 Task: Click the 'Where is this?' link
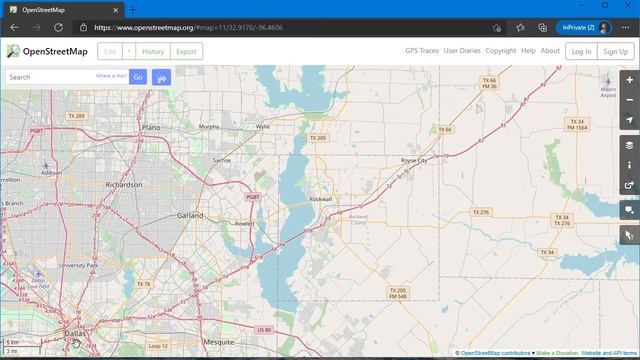point(111,76)
